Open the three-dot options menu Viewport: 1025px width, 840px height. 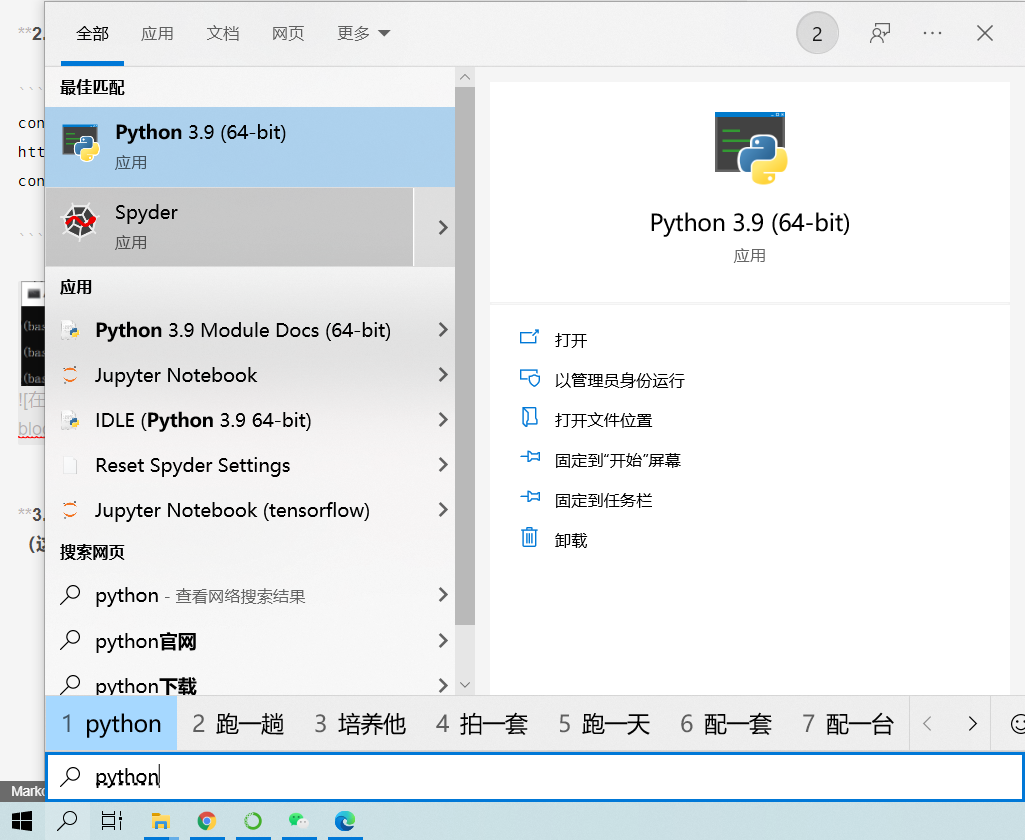(932, 33)
